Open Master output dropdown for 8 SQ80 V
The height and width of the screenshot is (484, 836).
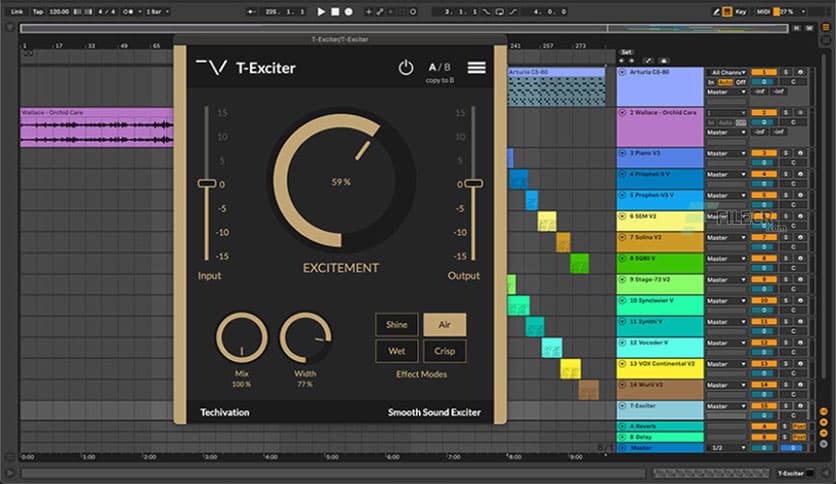pyautogui.click(x=727, y=259)
